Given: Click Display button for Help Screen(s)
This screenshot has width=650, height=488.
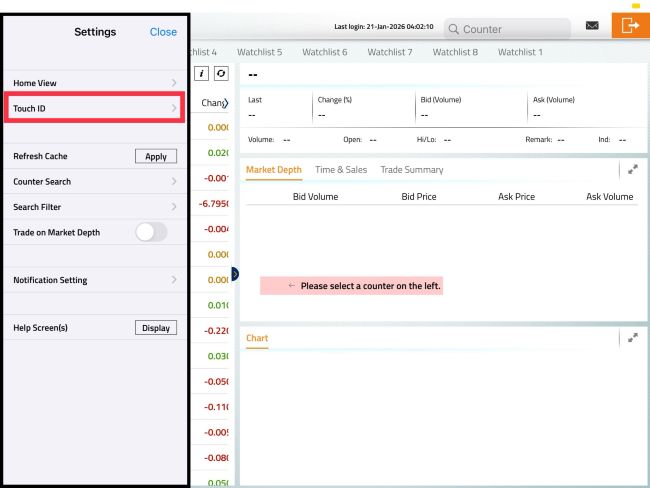Looking at the screenshot, I should (x=156, y=328).
